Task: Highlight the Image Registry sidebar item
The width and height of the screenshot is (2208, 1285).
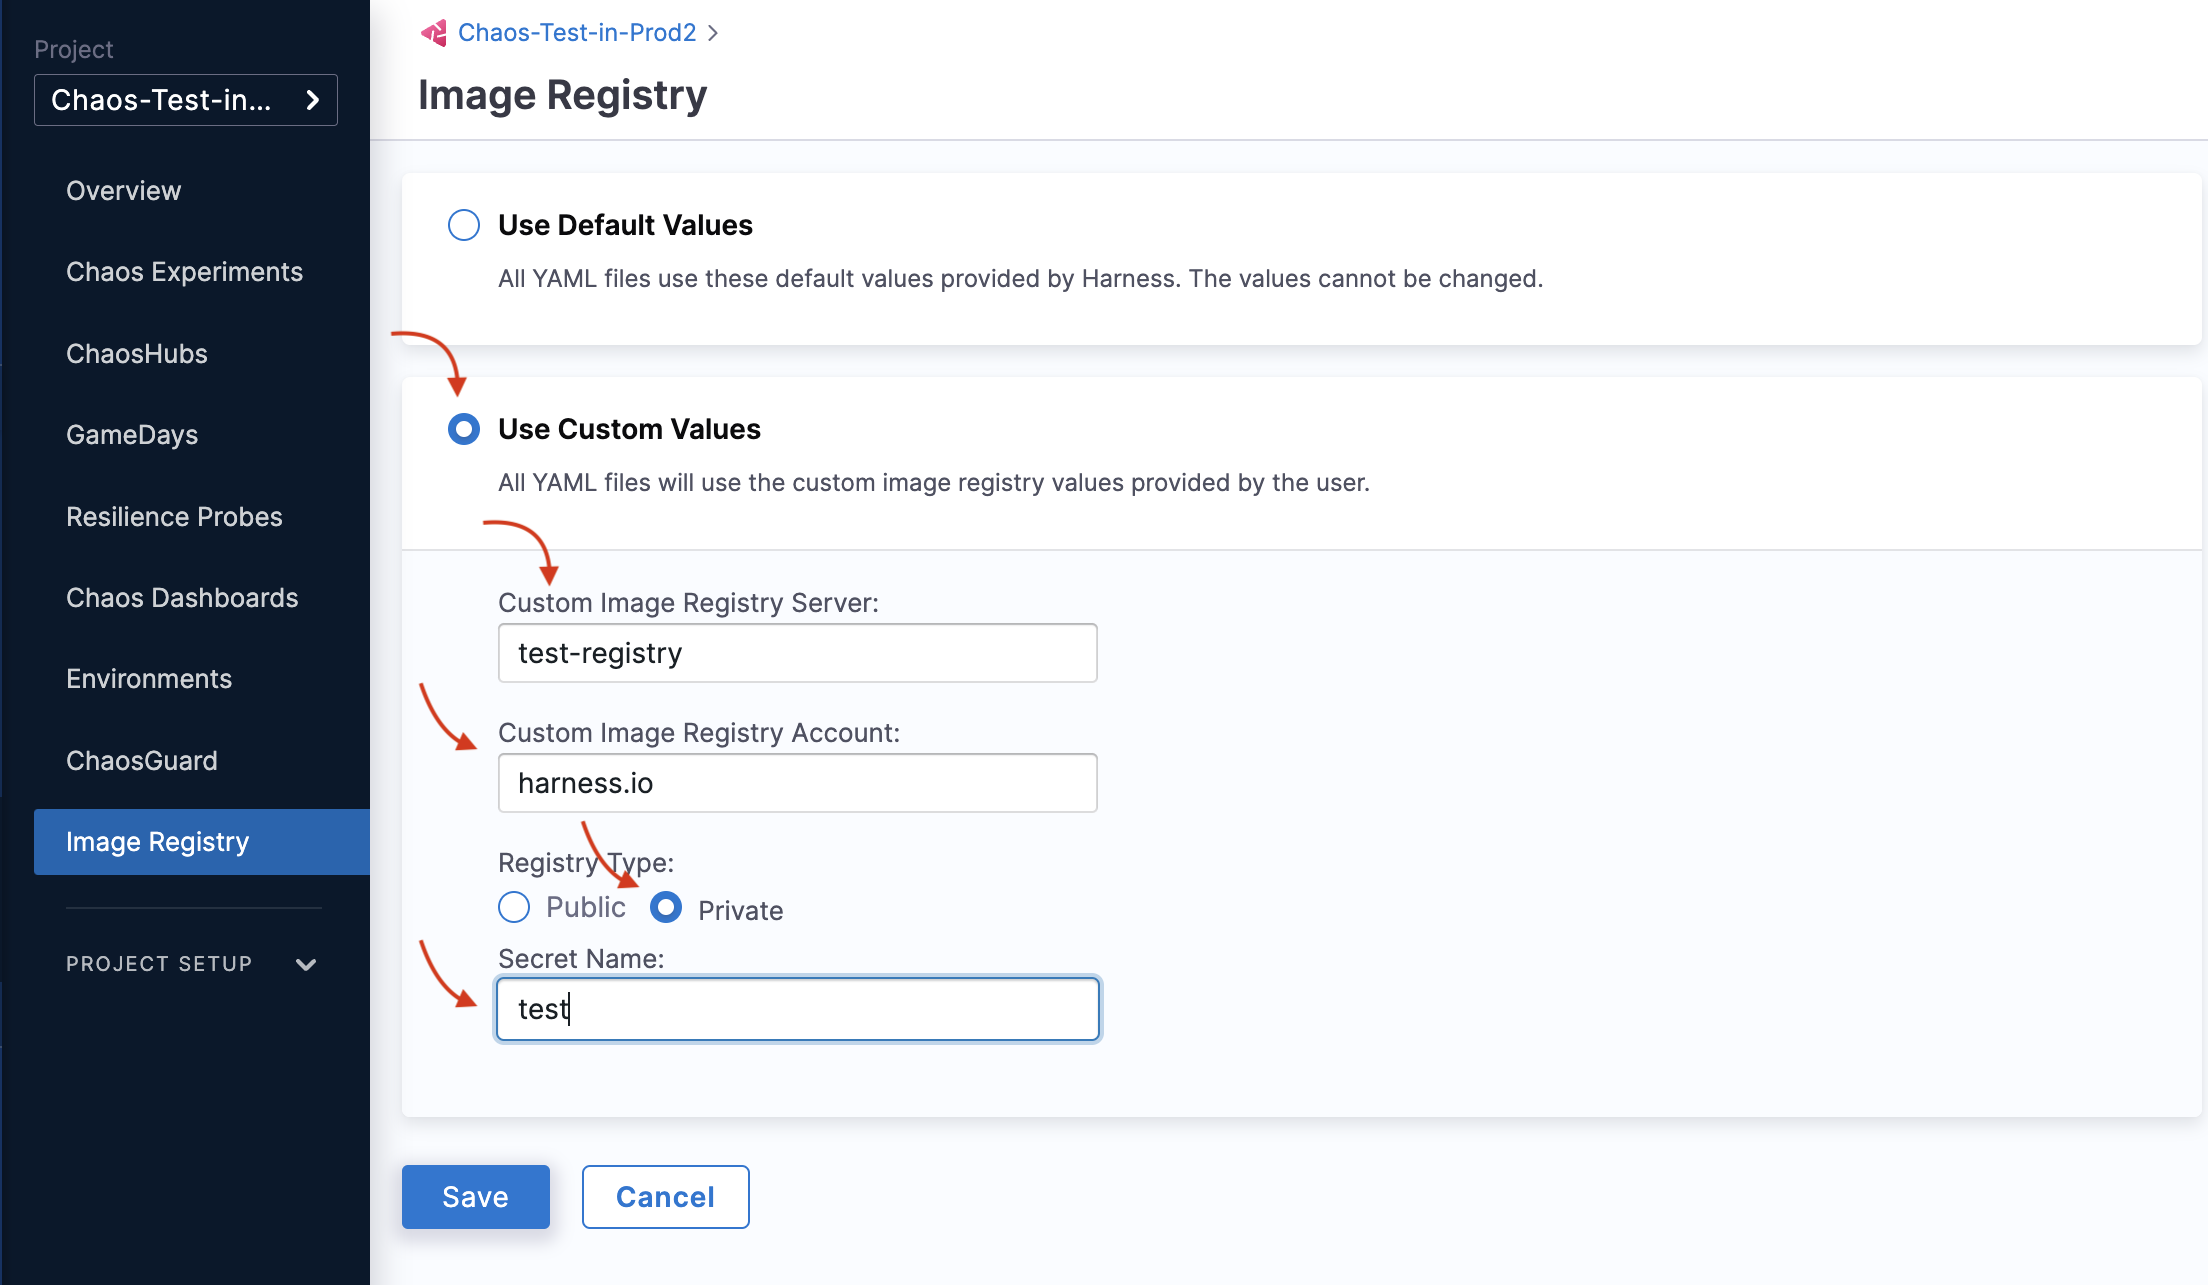Action: tap(157, 842)
